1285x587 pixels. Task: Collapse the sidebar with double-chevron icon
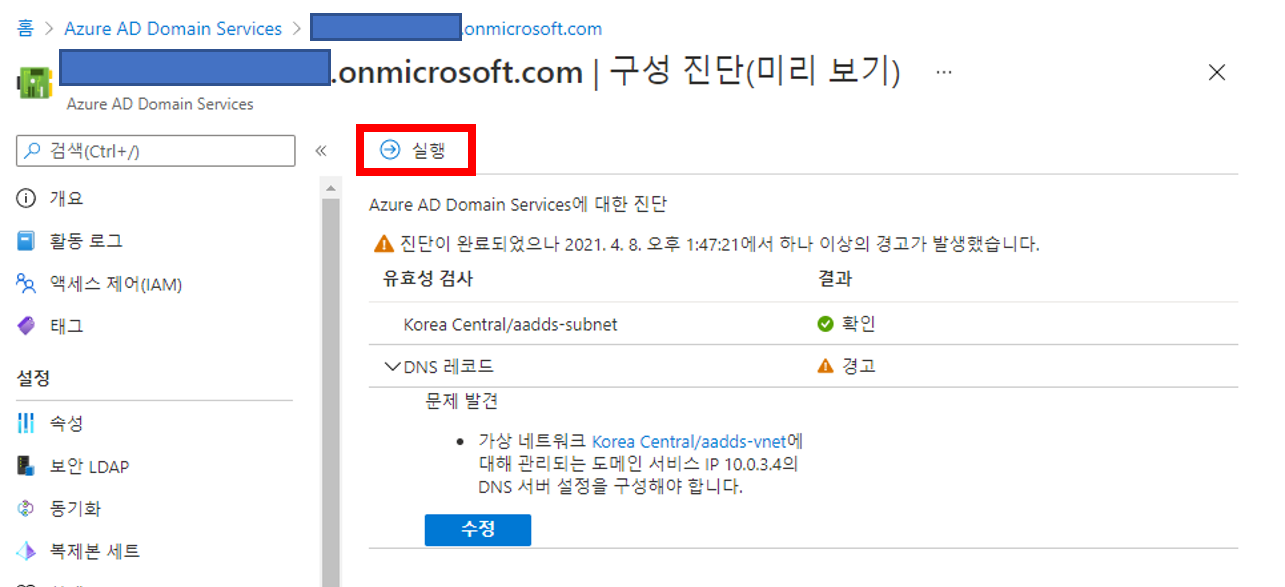tap(321, 151)
